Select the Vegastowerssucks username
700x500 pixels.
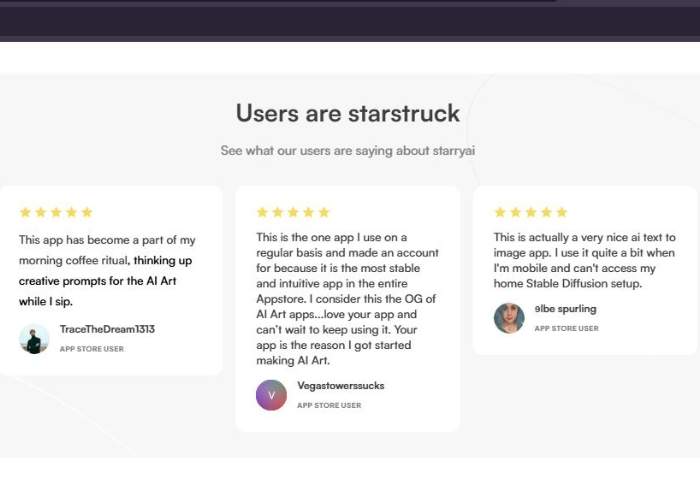341,386
